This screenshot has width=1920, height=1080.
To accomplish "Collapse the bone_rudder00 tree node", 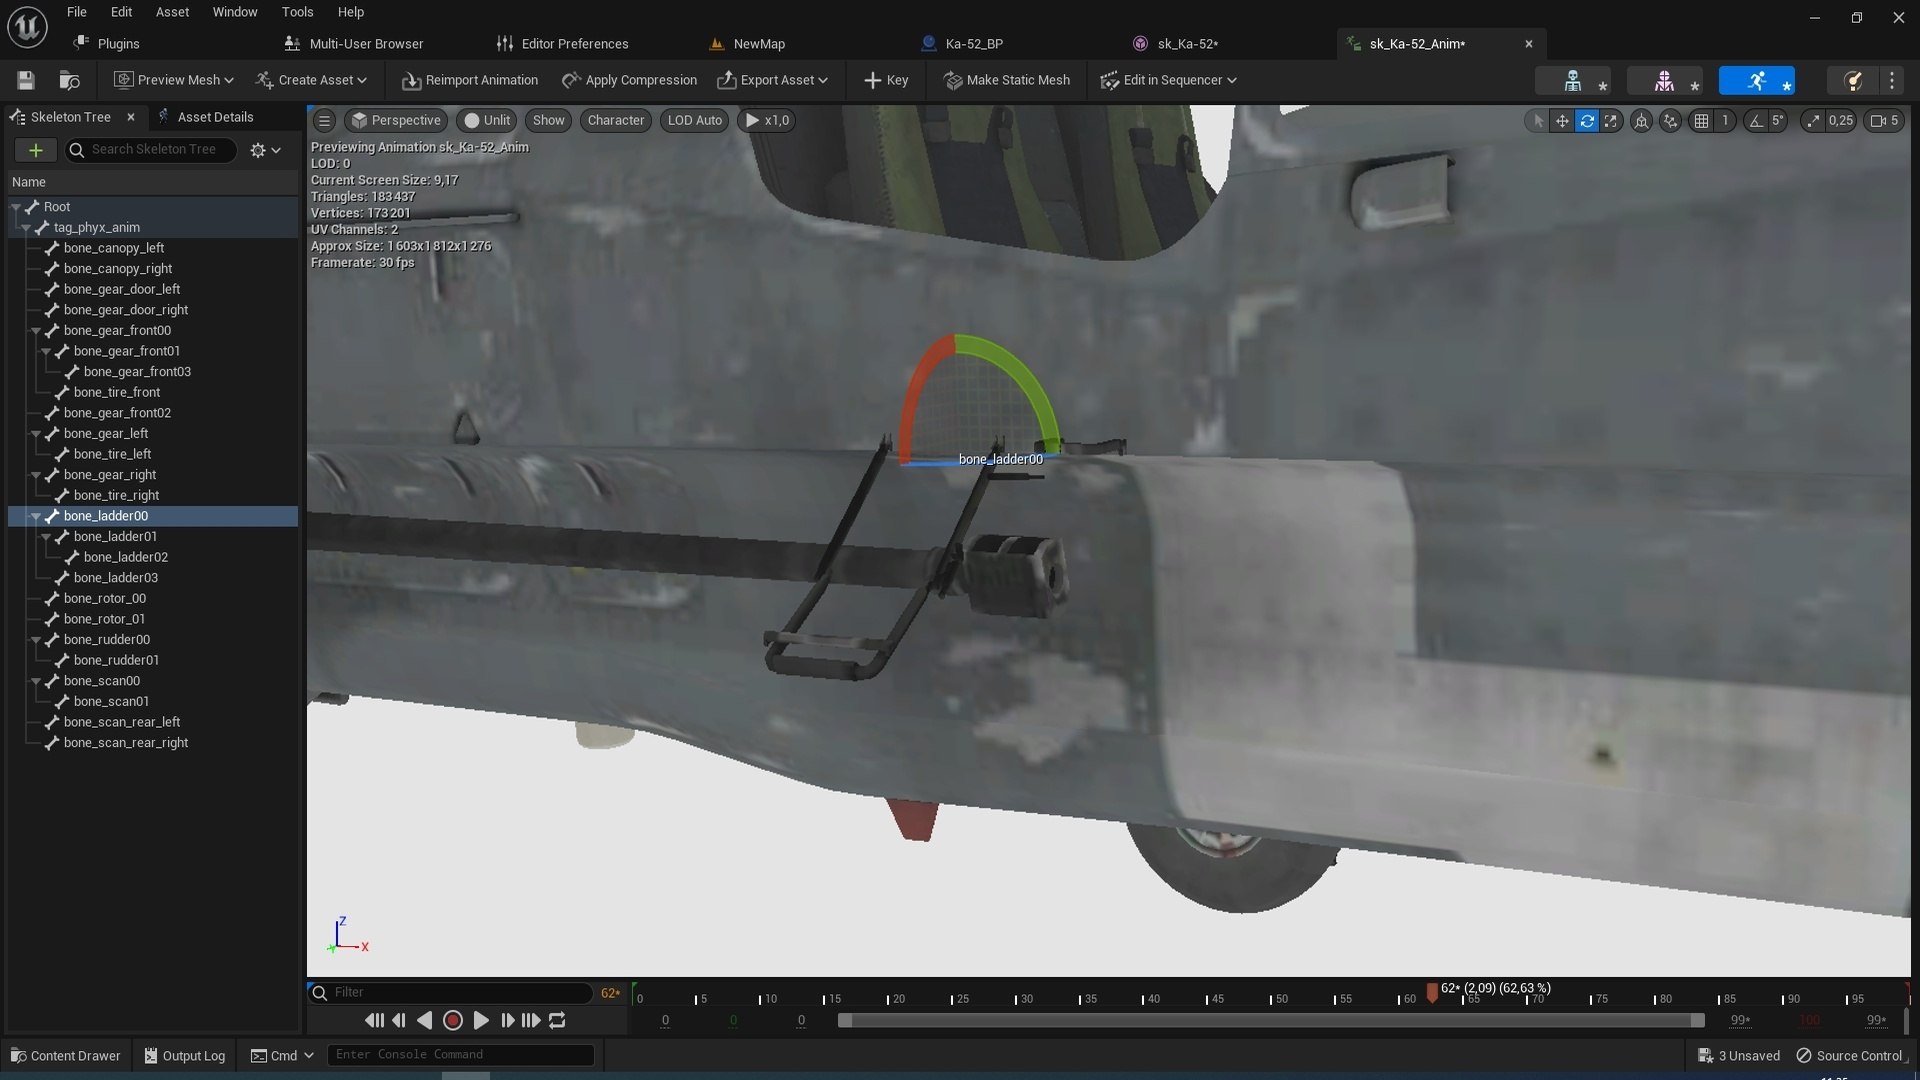I will [x=36, y=640].
